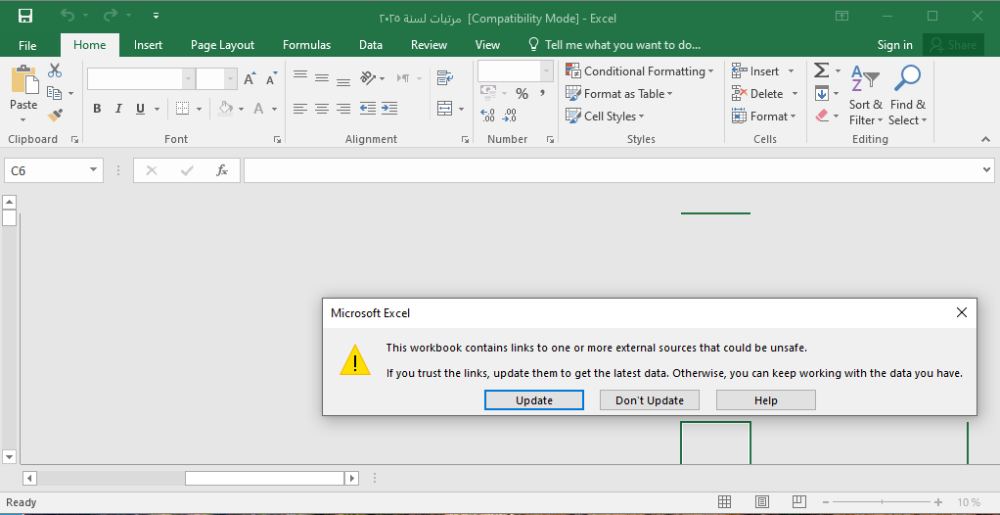Click the Cut scissors icon

[x=55, y=71]
